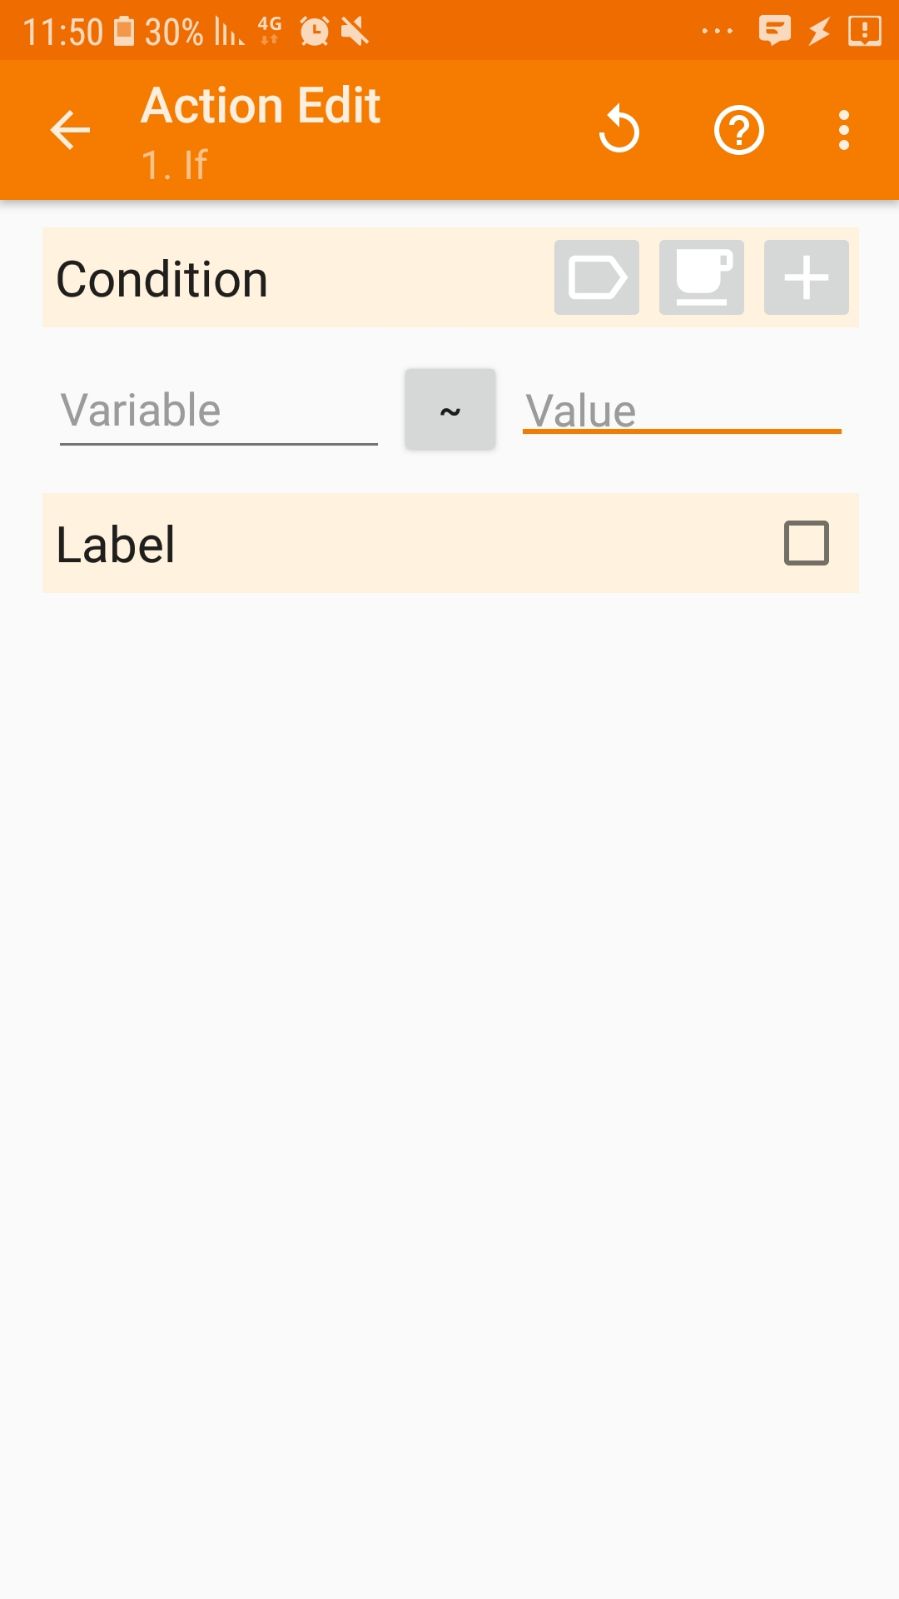Click the undo/revert circular arrow icon

(x=619, y=130)
